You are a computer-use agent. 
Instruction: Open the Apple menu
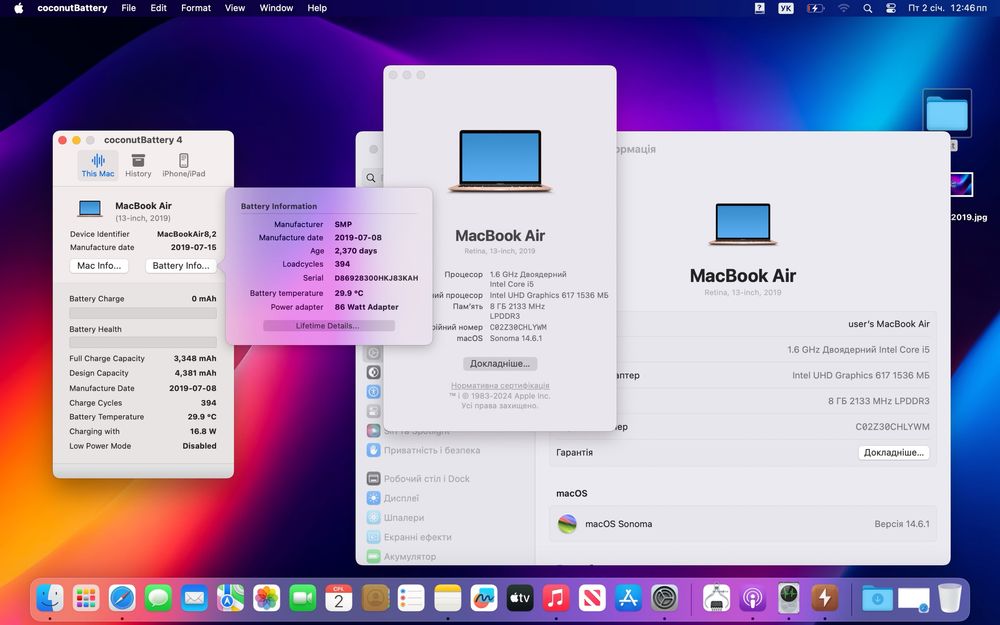(x=18, y=8)
